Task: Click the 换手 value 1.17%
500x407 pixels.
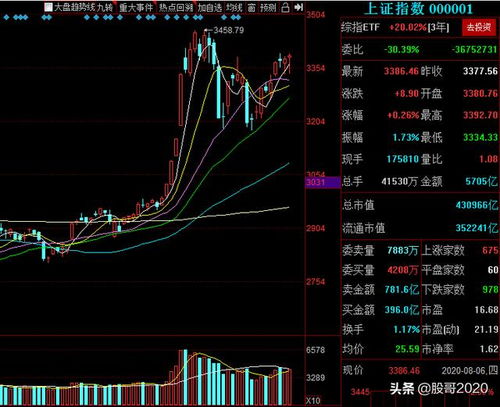Action: point(406,330)
